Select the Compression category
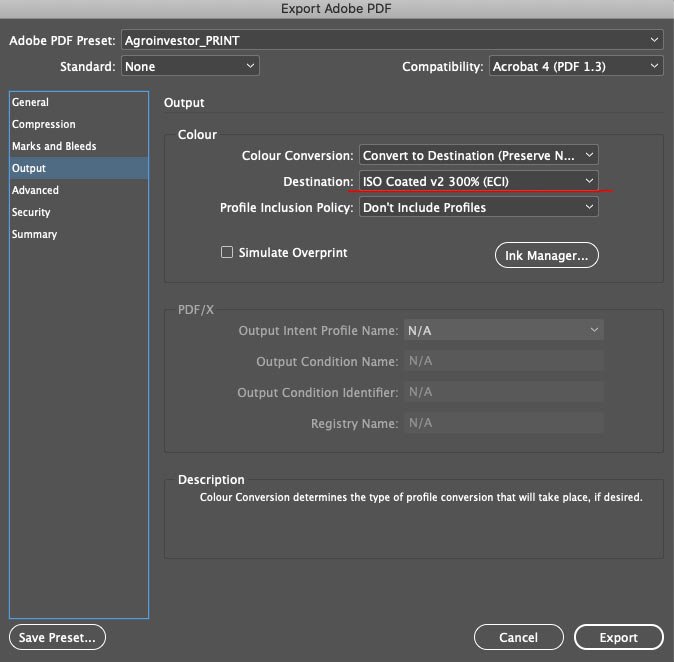 [x=79, y=124]
